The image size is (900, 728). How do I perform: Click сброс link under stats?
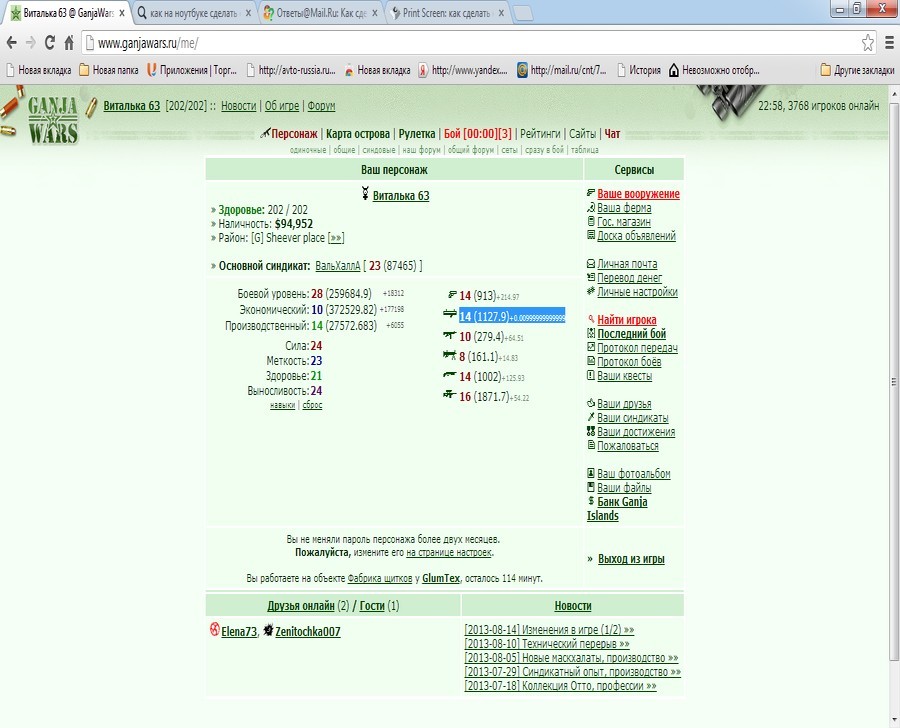tap(312, 405)
